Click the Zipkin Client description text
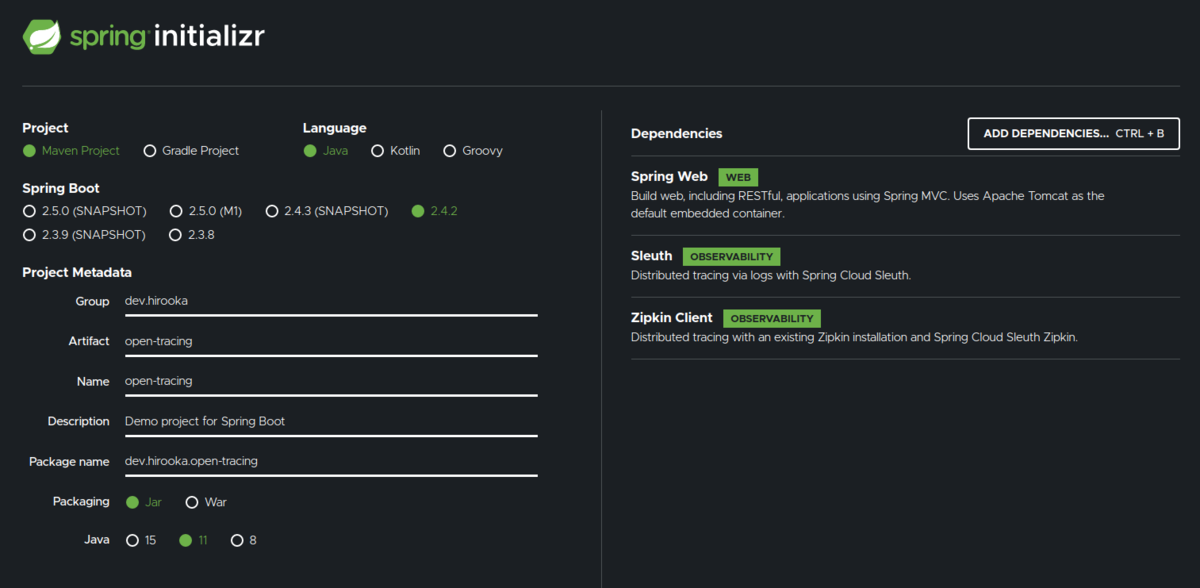Viewport: 1200px width, 588px height. [854, 337]
